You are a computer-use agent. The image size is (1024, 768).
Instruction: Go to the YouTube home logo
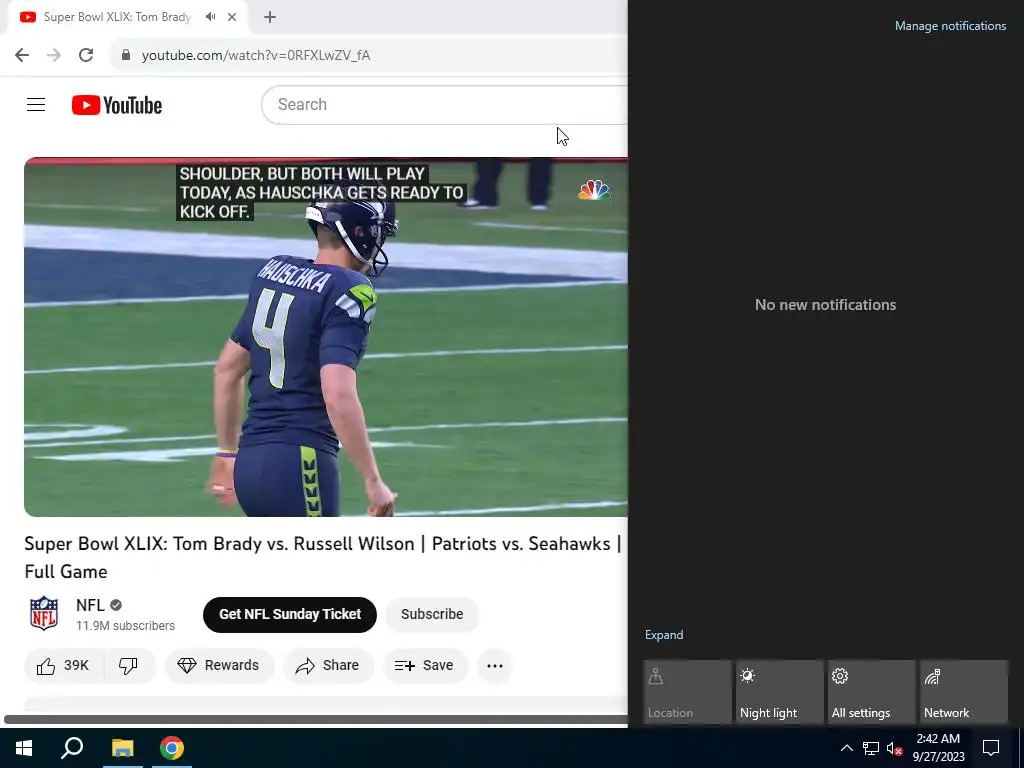click(117, 105)
